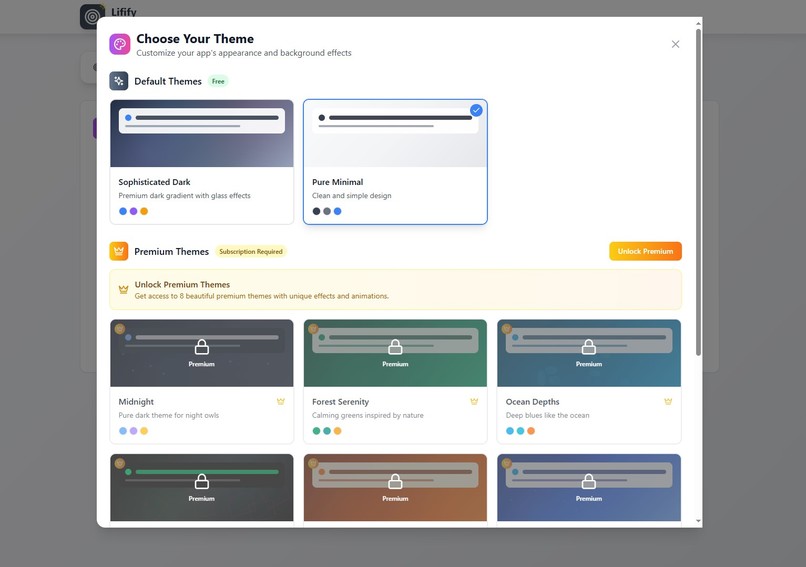The width and height of the screenshot is (806, 567).
Task: Click the Unlock Premium Themes banner heading
Action: (182, 284)
